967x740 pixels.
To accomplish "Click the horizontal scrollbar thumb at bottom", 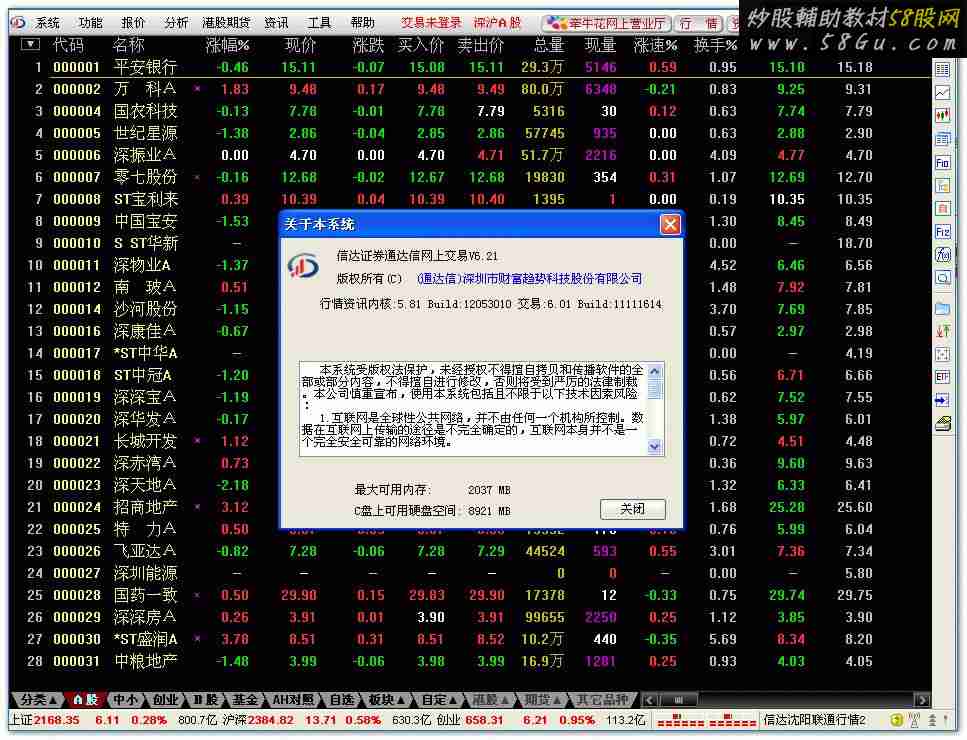I will point(678,700).
